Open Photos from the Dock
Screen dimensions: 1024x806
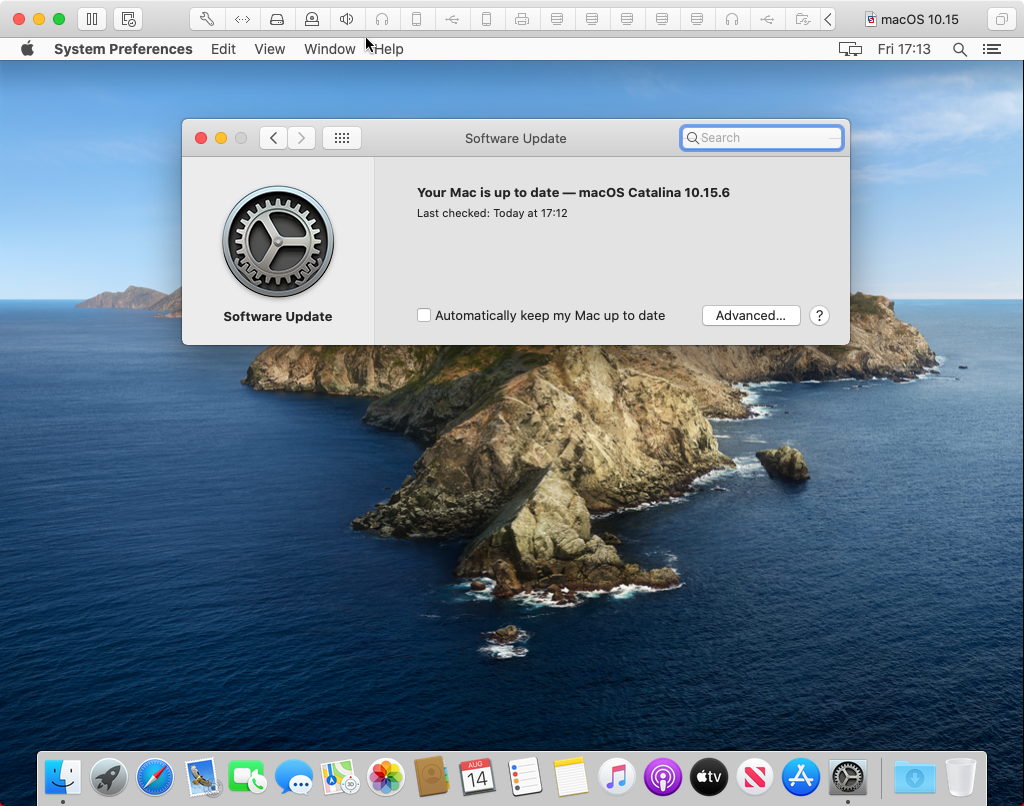(x=385, y=777)
